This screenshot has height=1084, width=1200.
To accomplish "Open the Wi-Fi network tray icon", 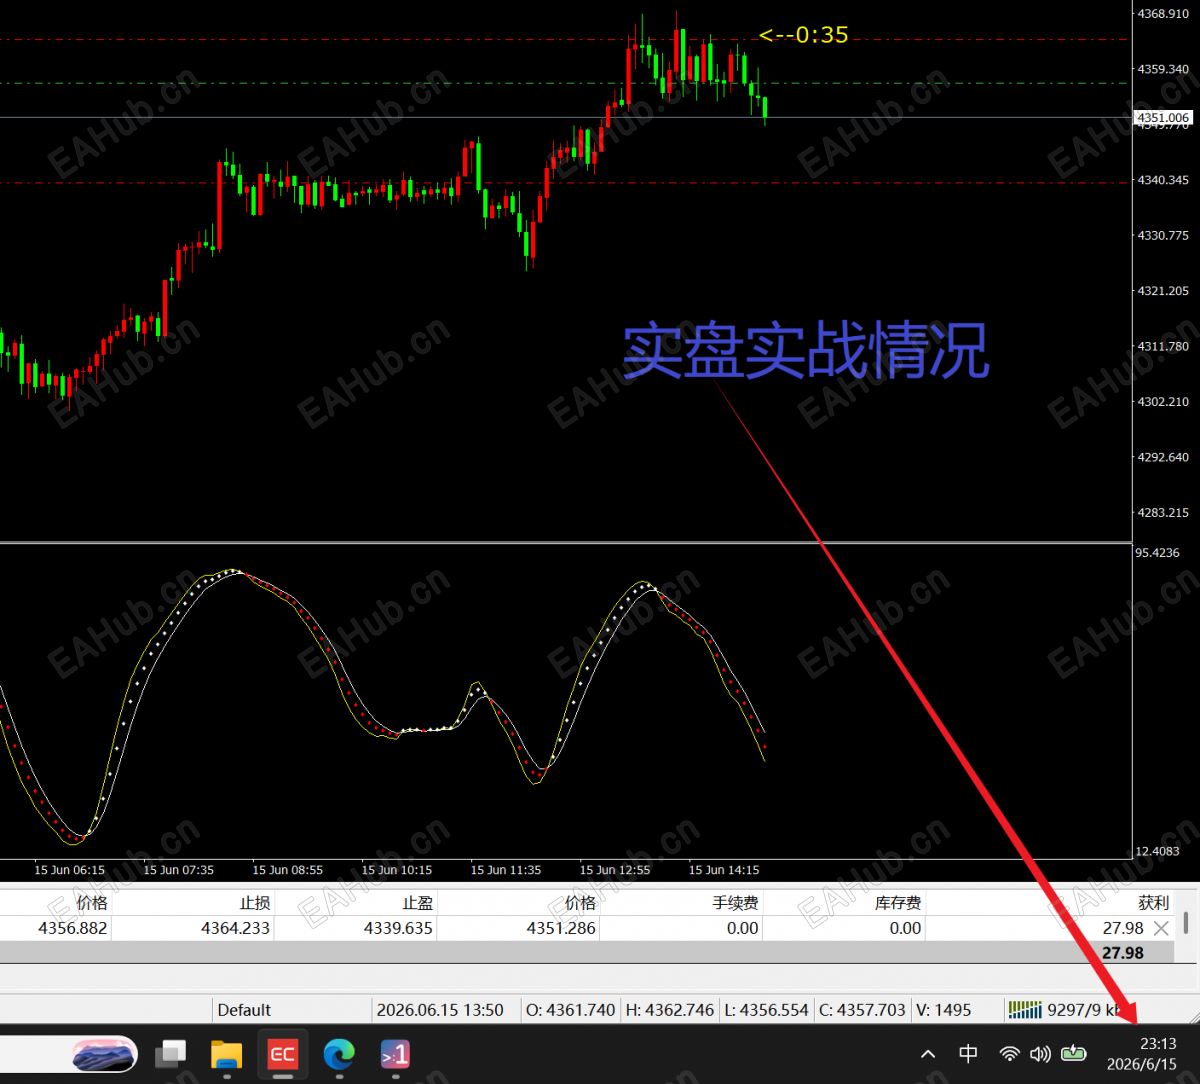I will click(x=1010, y=1053).
